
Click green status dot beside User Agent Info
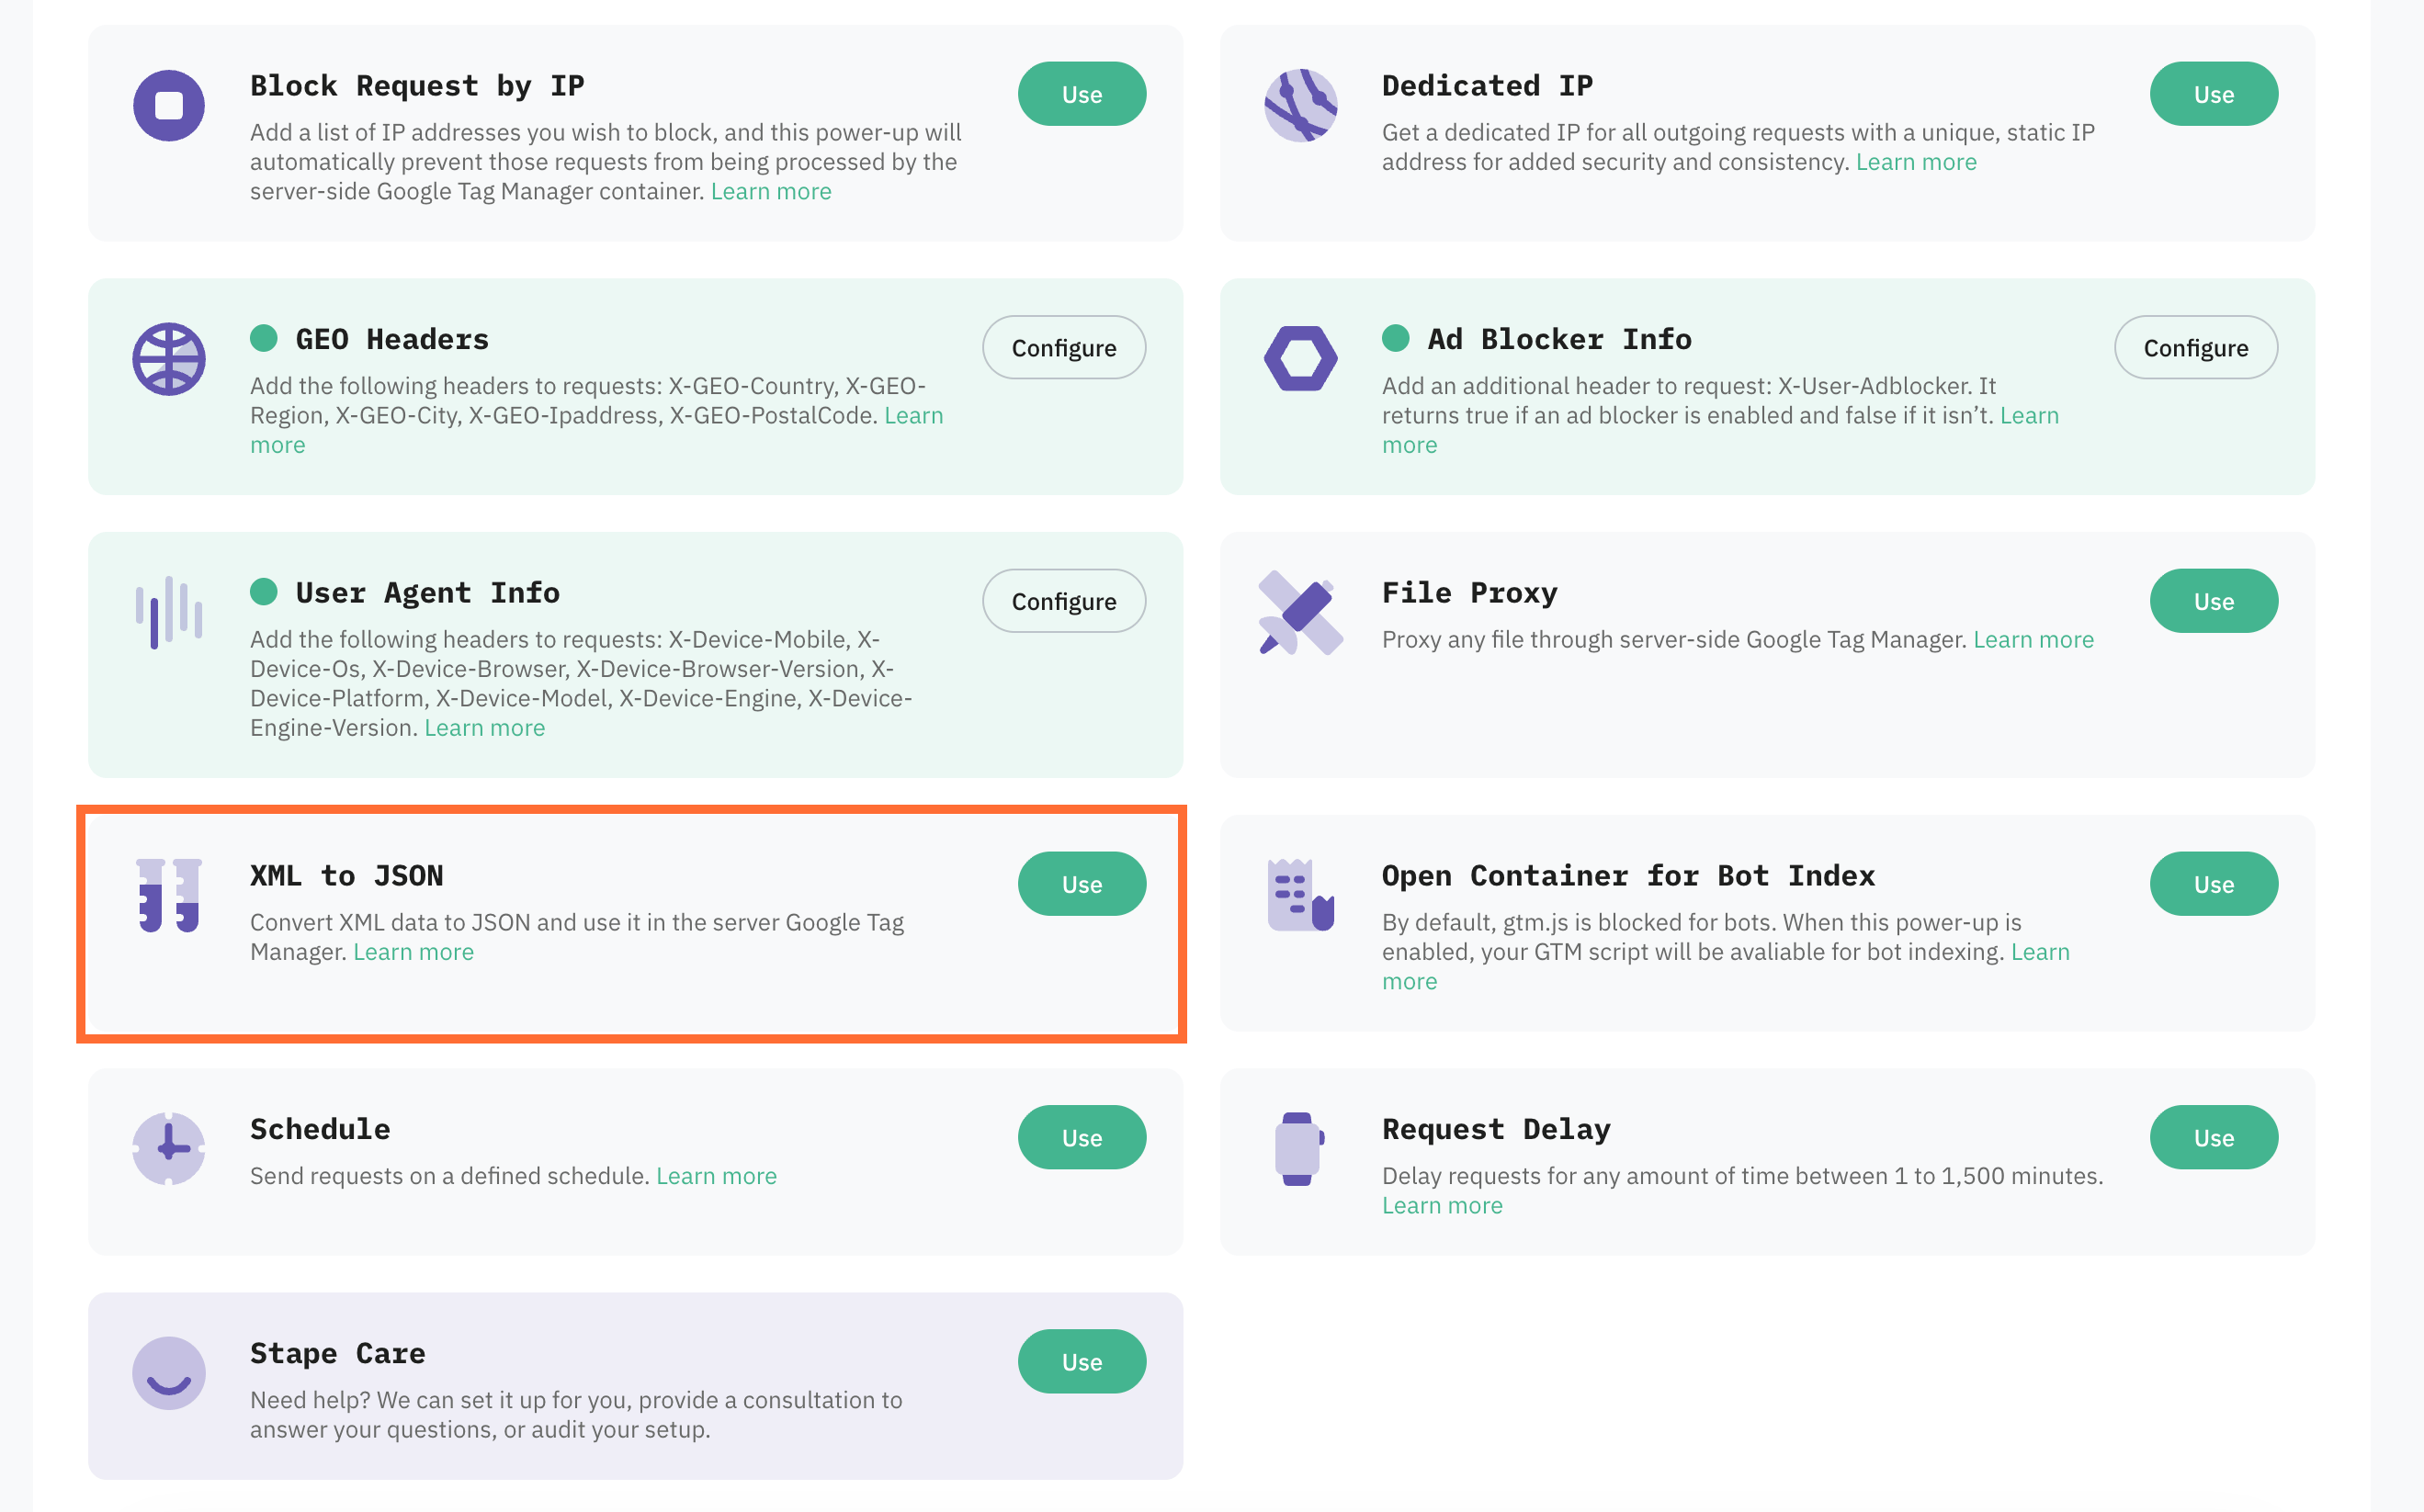(x=264, y=591)
